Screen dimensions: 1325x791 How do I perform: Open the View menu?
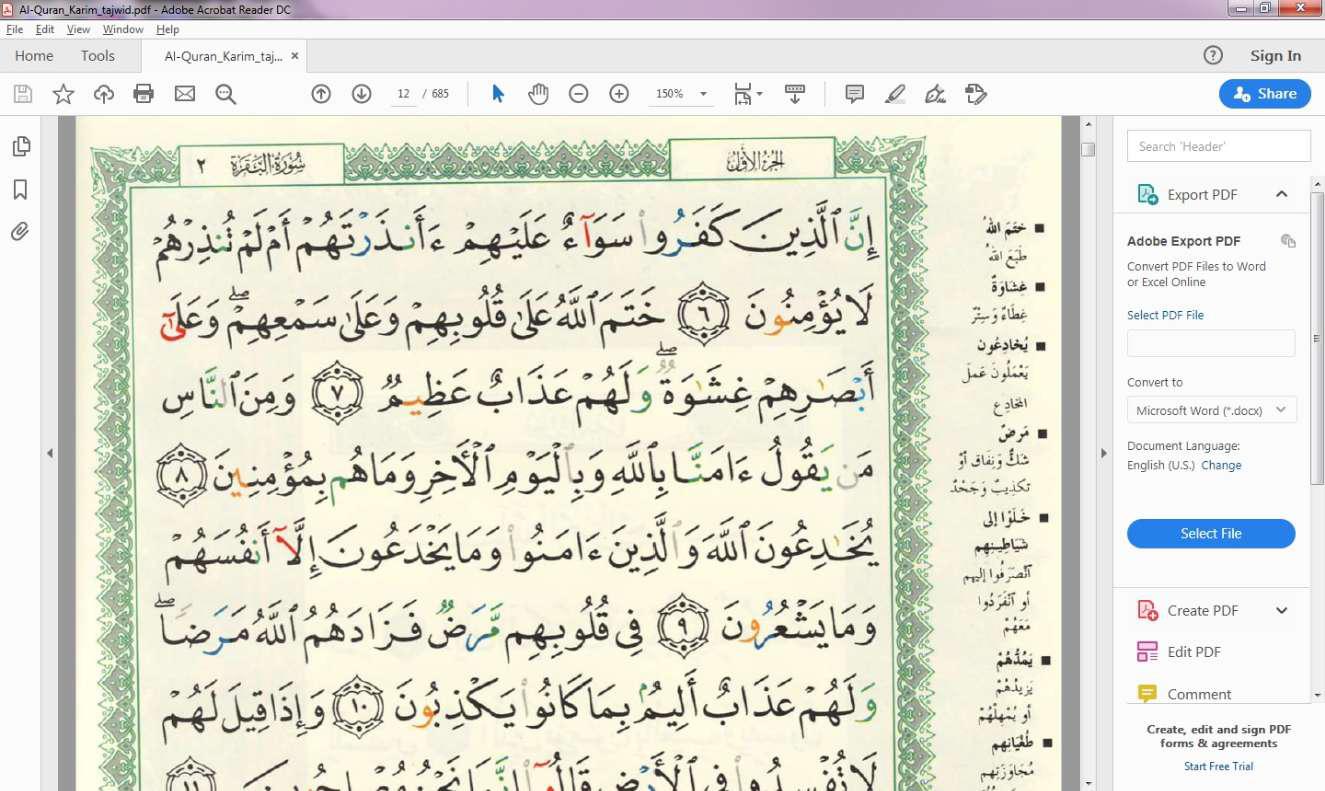tap(78, 29)
